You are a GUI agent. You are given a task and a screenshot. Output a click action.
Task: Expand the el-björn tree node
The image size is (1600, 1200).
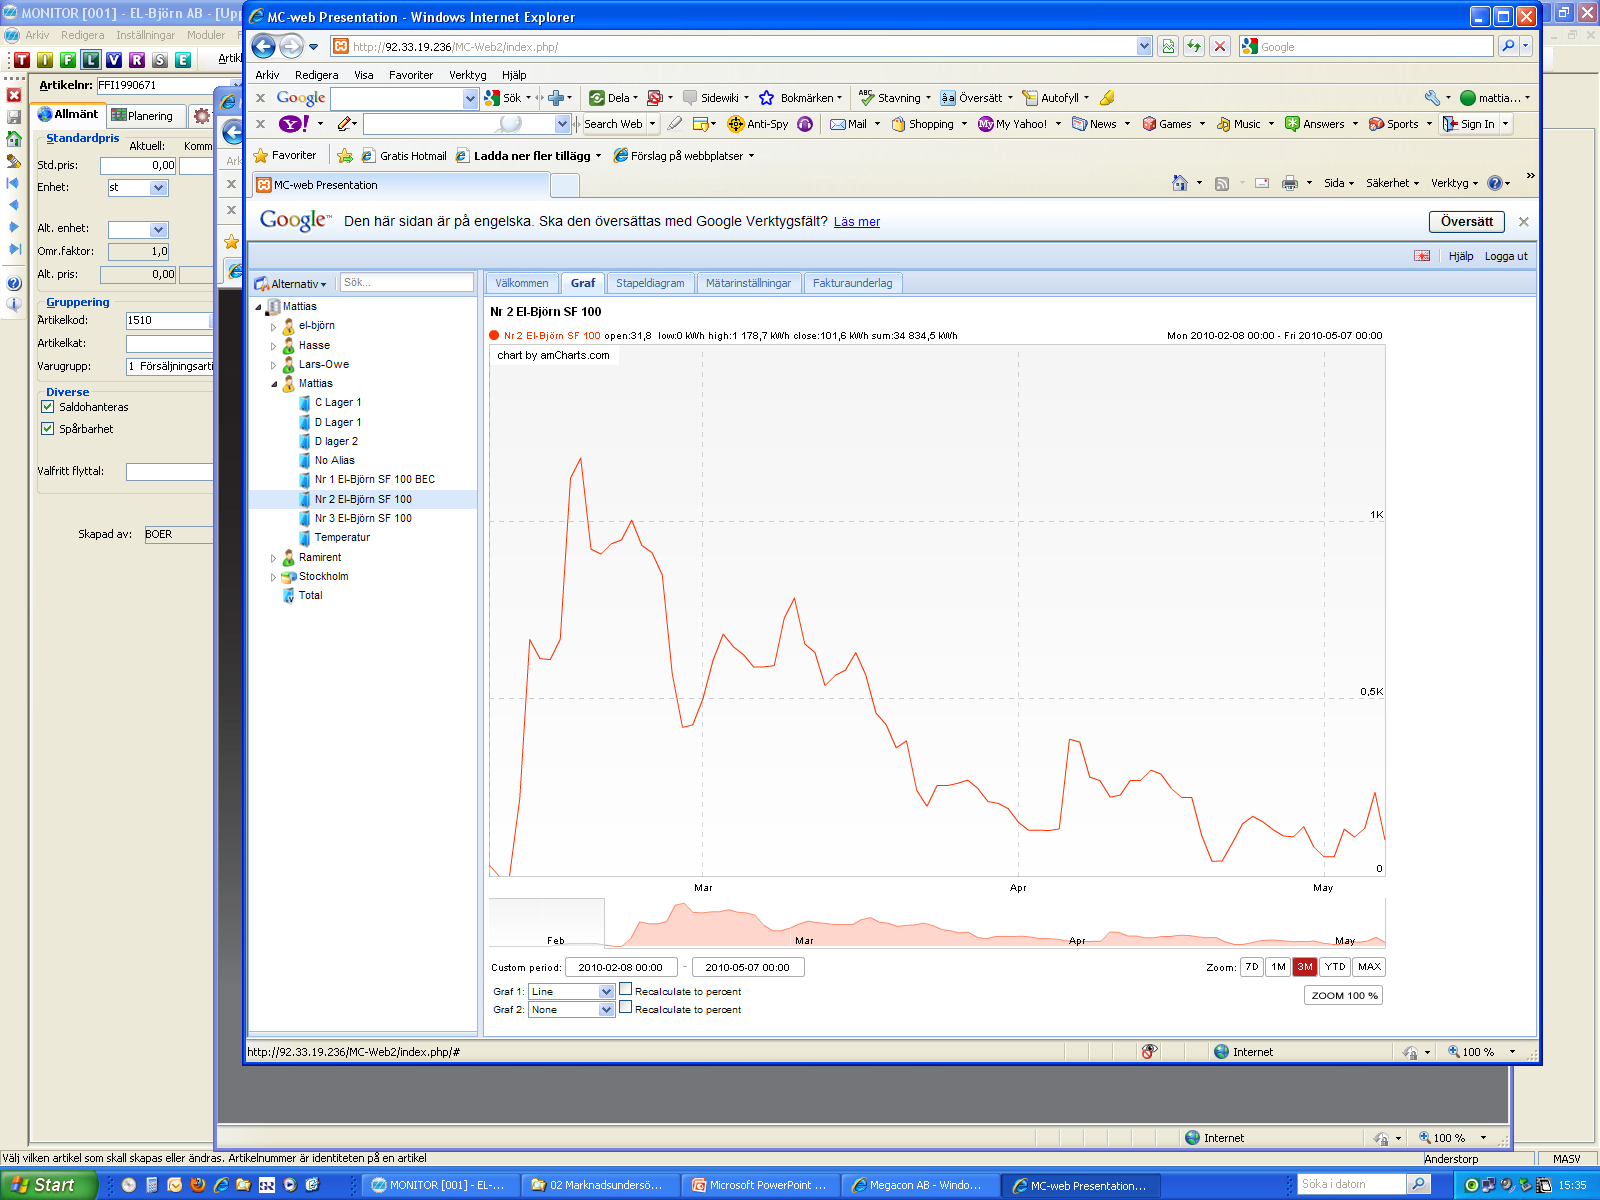273,327
